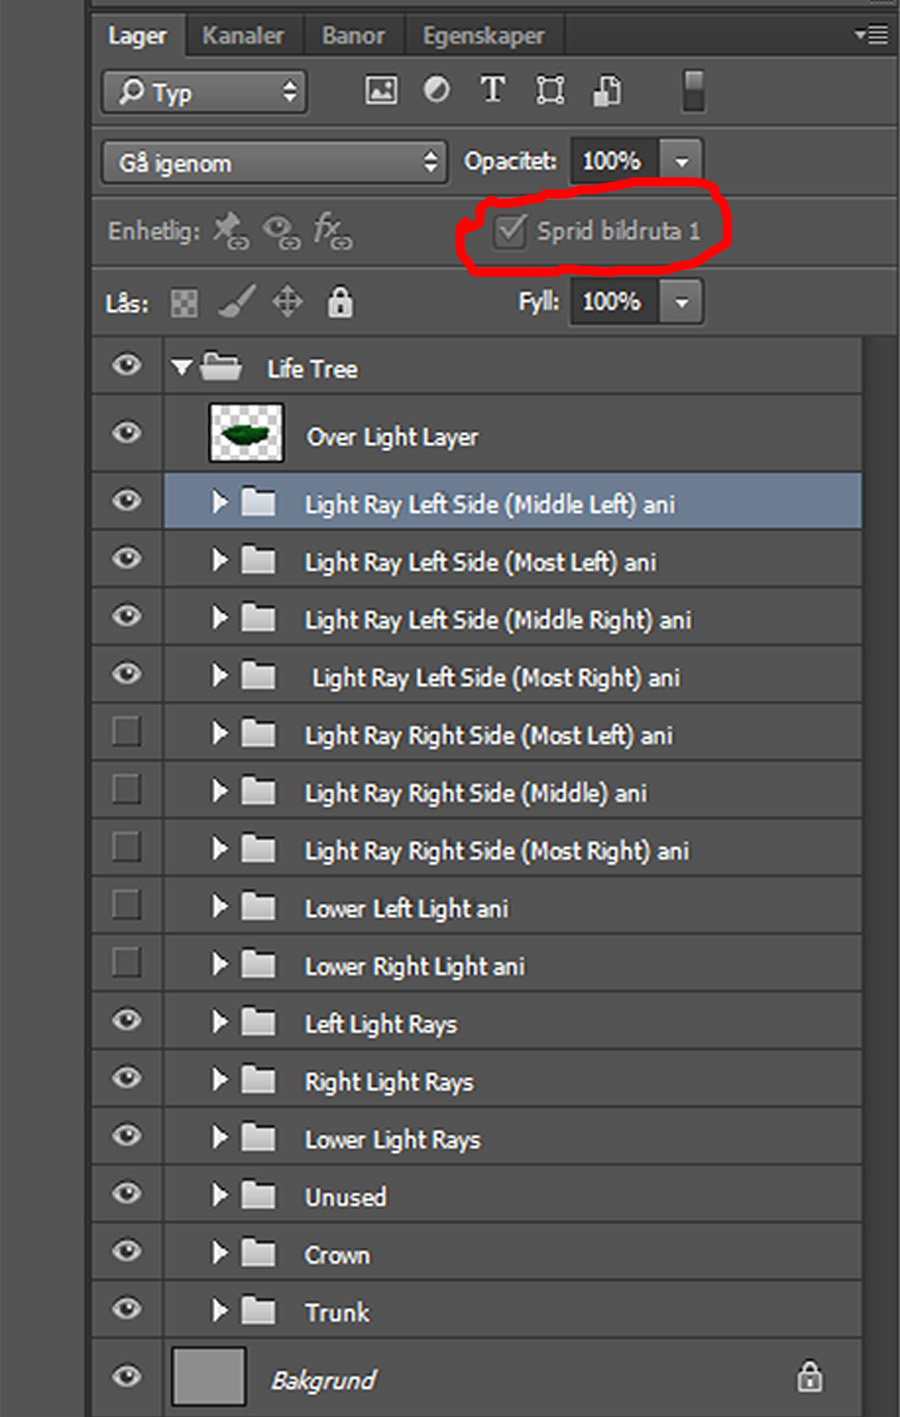Image resolution: width=900 pixels, height=1417 pixels.
Task: Expand the Crown group arrow
Action: 220,1251
